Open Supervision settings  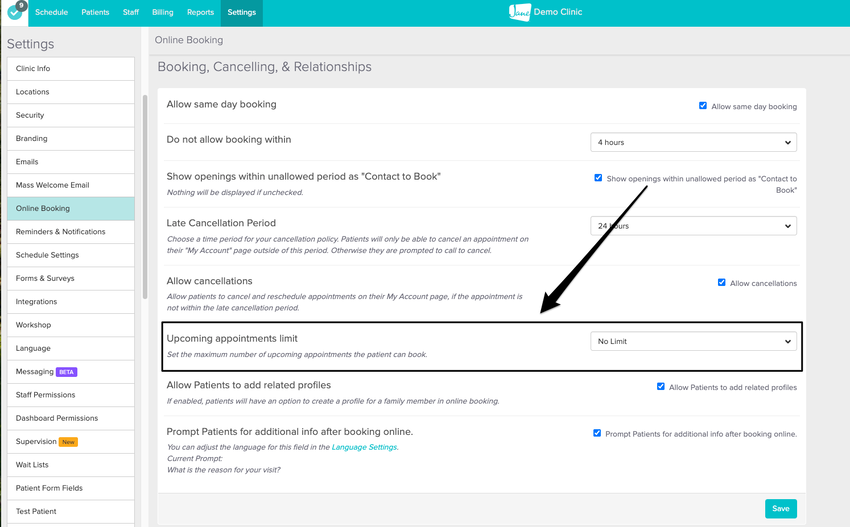click(x=71, y=441)
